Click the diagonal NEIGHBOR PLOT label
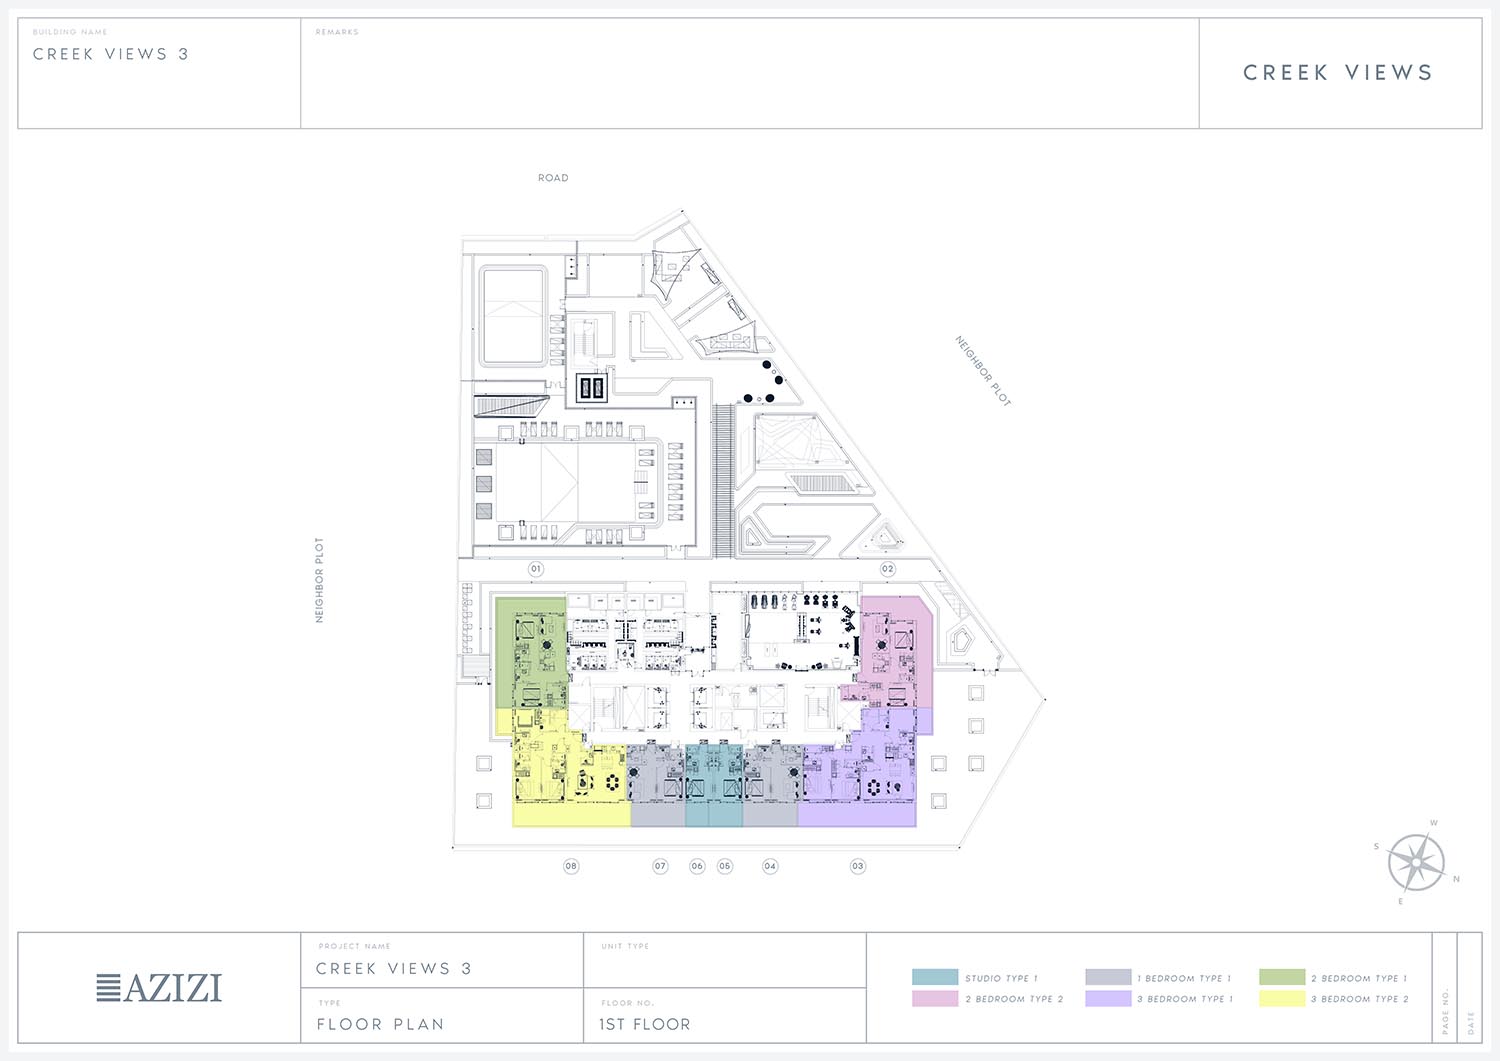This screenshot has width=1500, height=1061. [x=983, y=371]
